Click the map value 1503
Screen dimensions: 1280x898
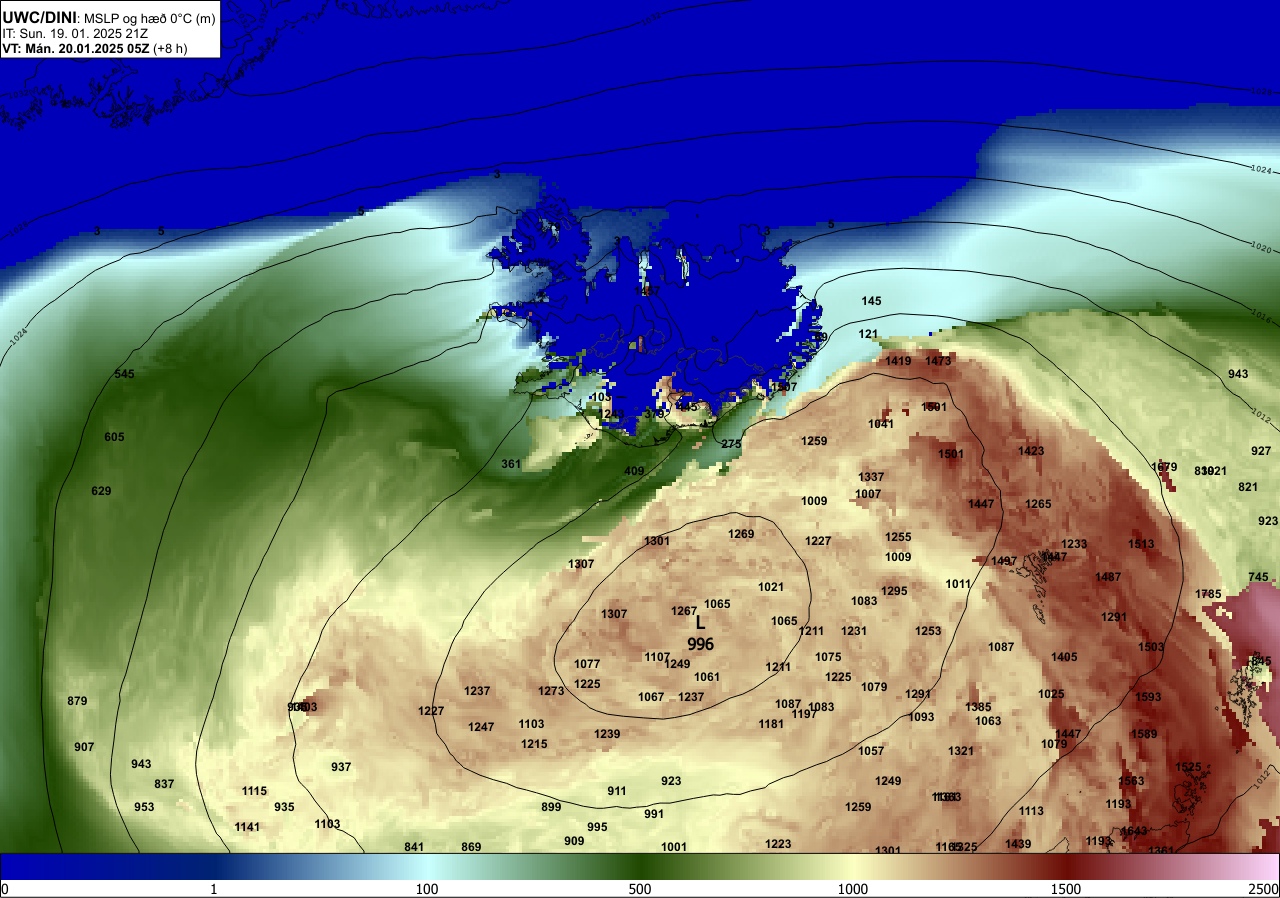coord(1151,647)
